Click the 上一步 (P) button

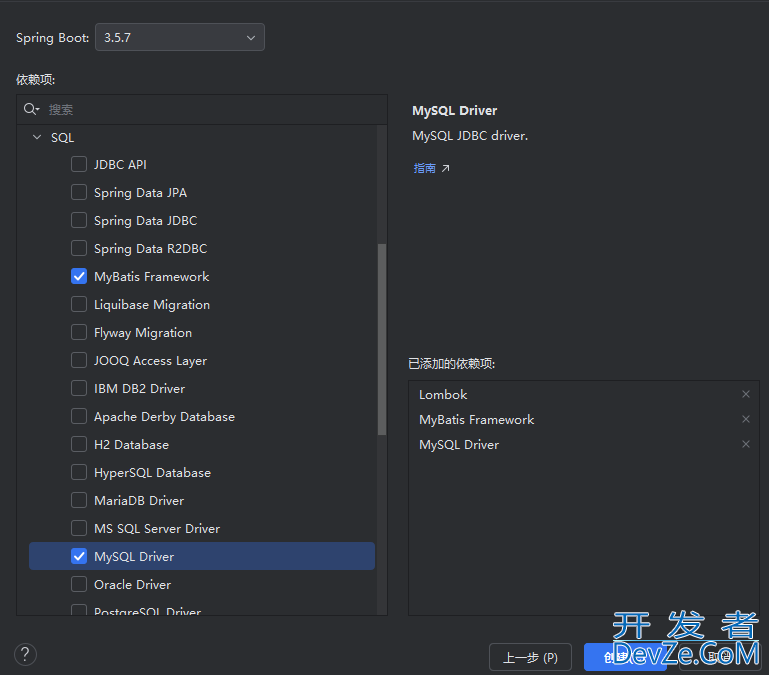coord(530,657)
